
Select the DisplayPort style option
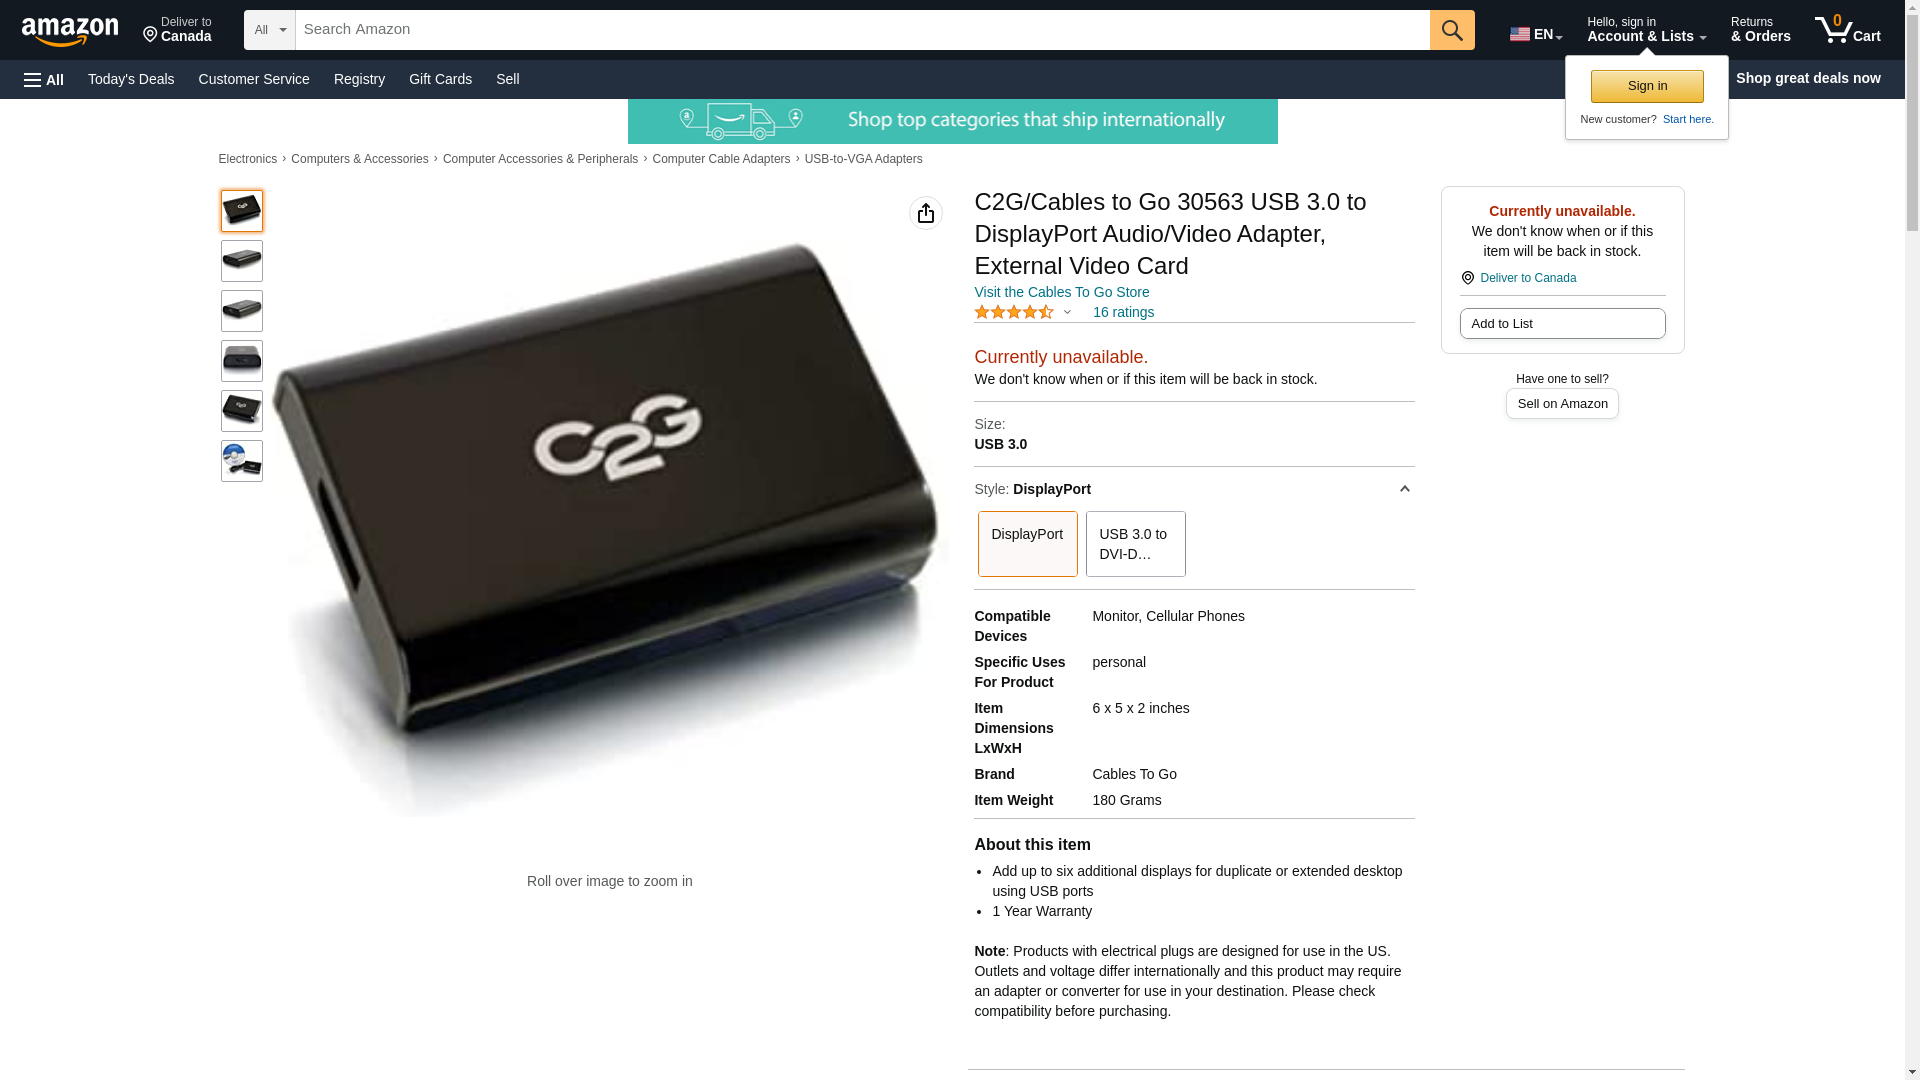click(1027, 544)
